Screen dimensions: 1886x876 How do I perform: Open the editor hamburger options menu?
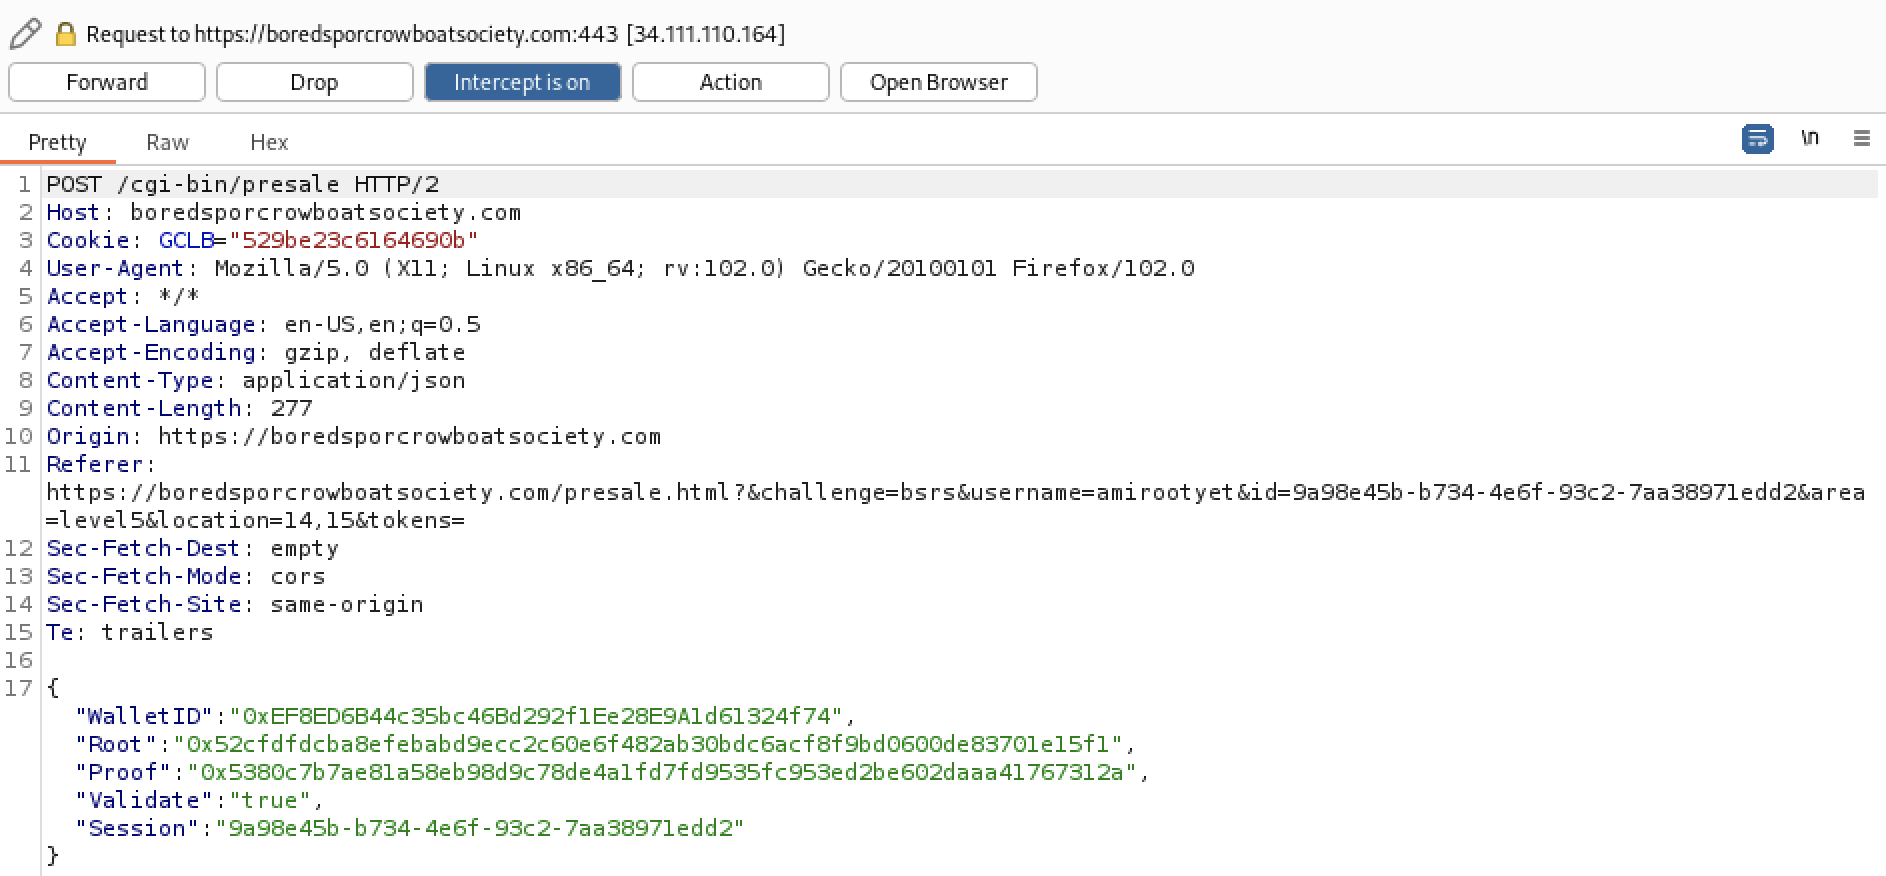[1861, 139]
